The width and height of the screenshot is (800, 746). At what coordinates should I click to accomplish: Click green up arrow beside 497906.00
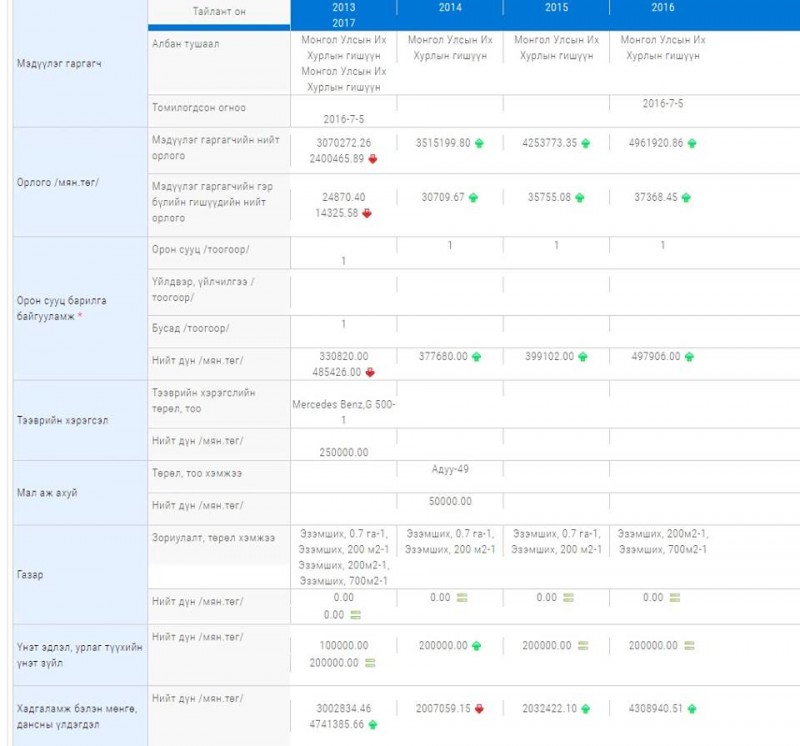(x=689, y=357)
